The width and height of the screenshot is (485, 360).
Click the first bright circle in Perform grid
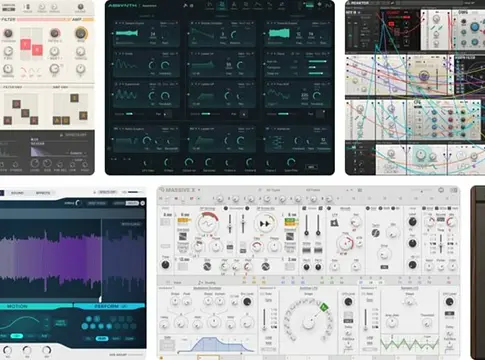tap(89, 319)
